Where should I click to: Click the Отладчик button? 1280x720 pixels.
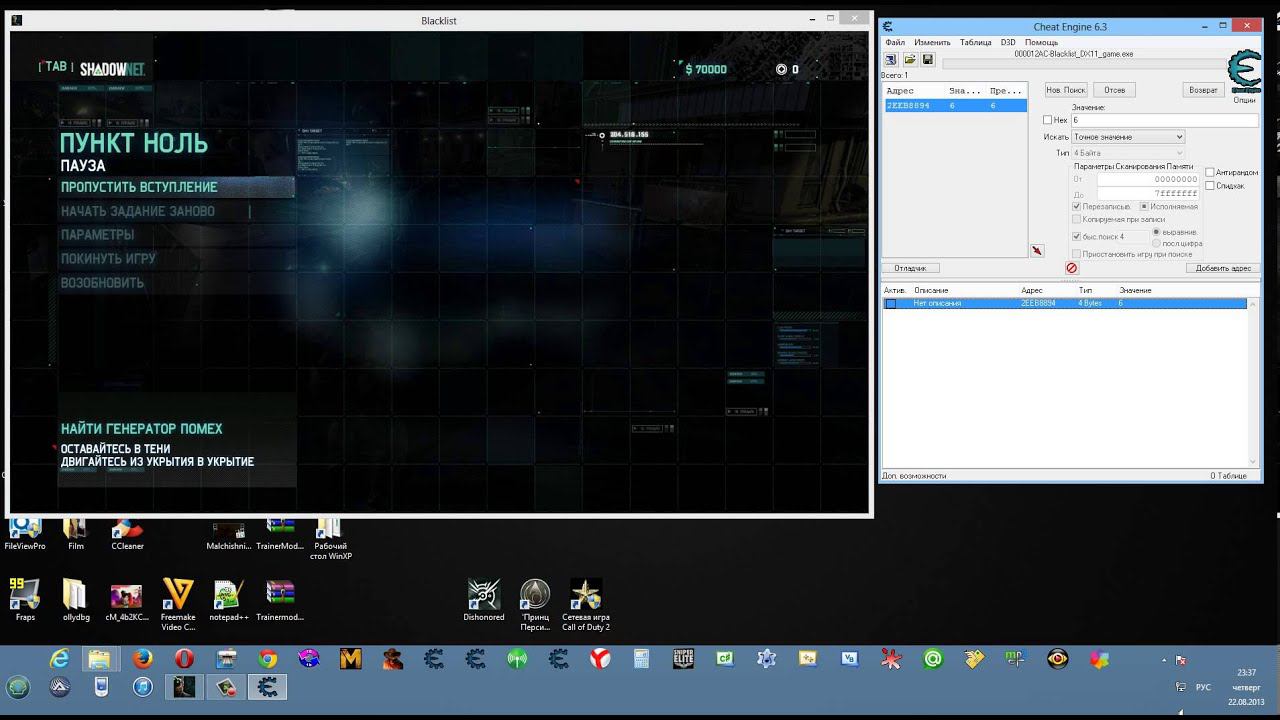[910, 268]
